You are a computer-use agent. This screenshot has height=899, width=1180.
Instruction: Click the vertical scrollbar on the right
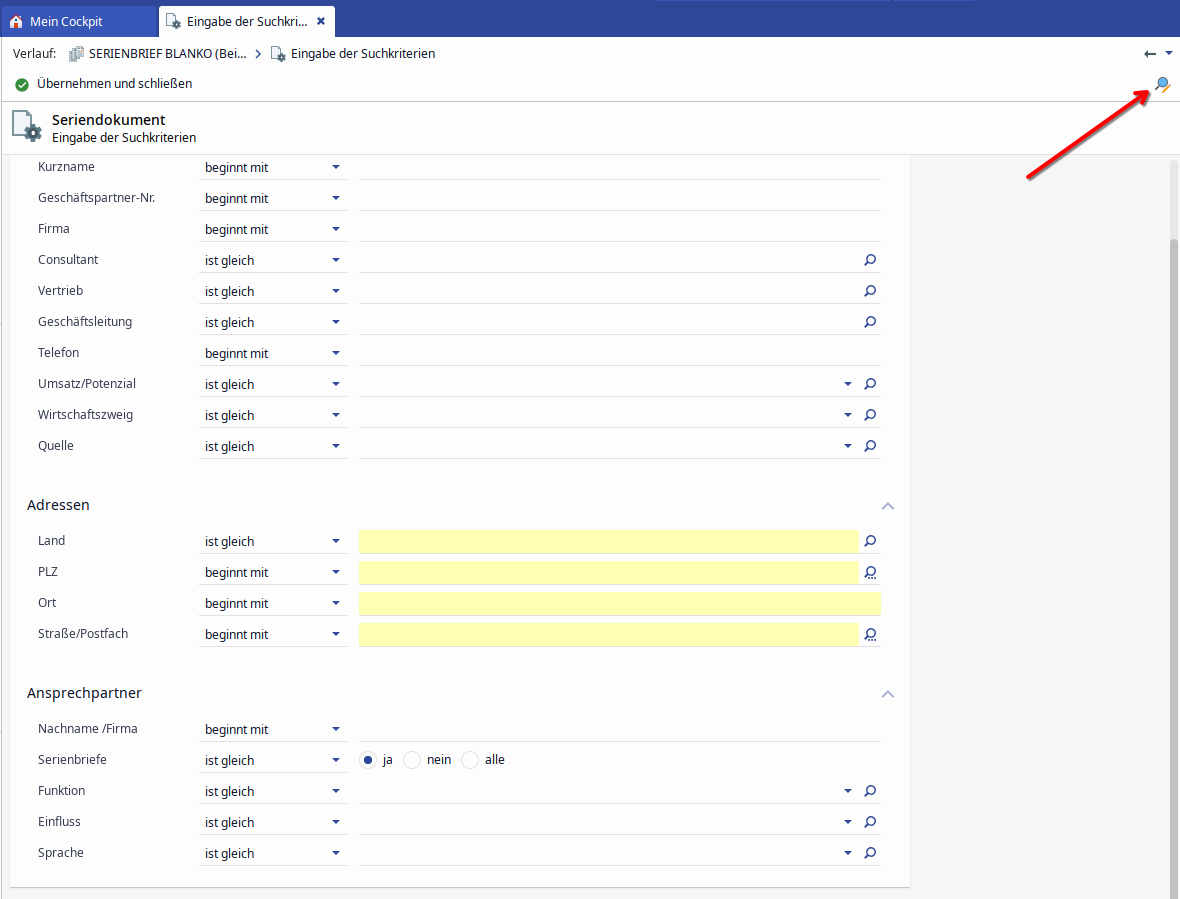pos(1174,560)
